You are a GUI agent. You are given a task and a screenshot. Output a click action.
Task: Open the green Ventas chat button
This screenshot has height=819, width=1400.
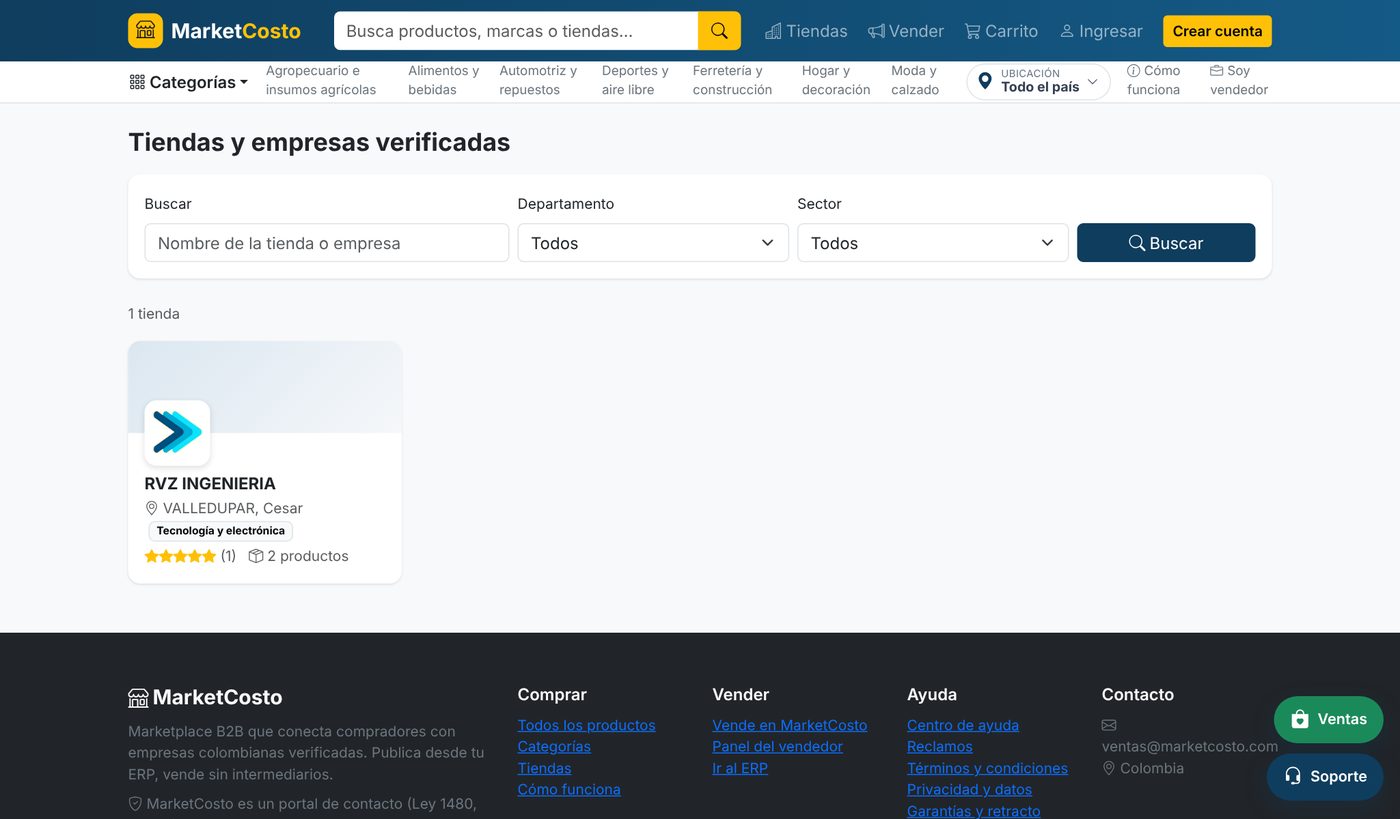[1328, 719]
